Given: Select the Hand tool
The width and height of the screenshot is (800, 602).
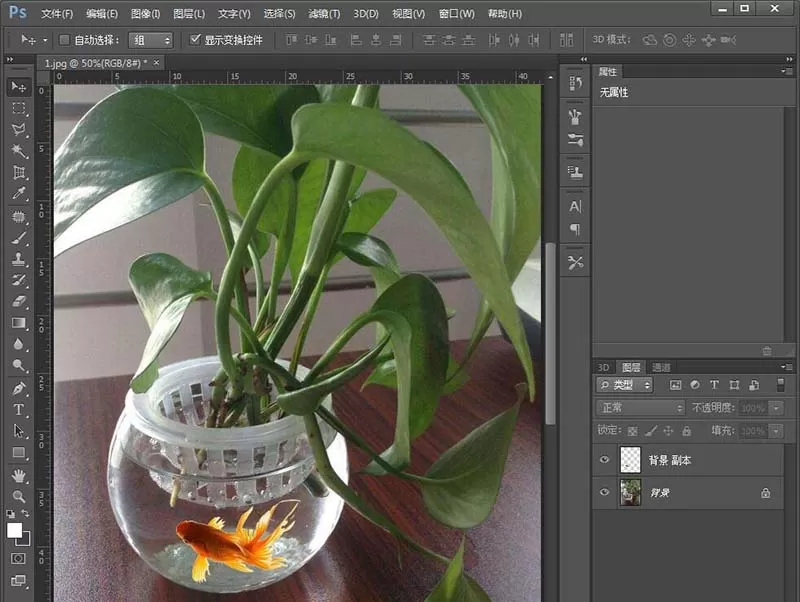Looking at the screenshot, I should [19, 476].
